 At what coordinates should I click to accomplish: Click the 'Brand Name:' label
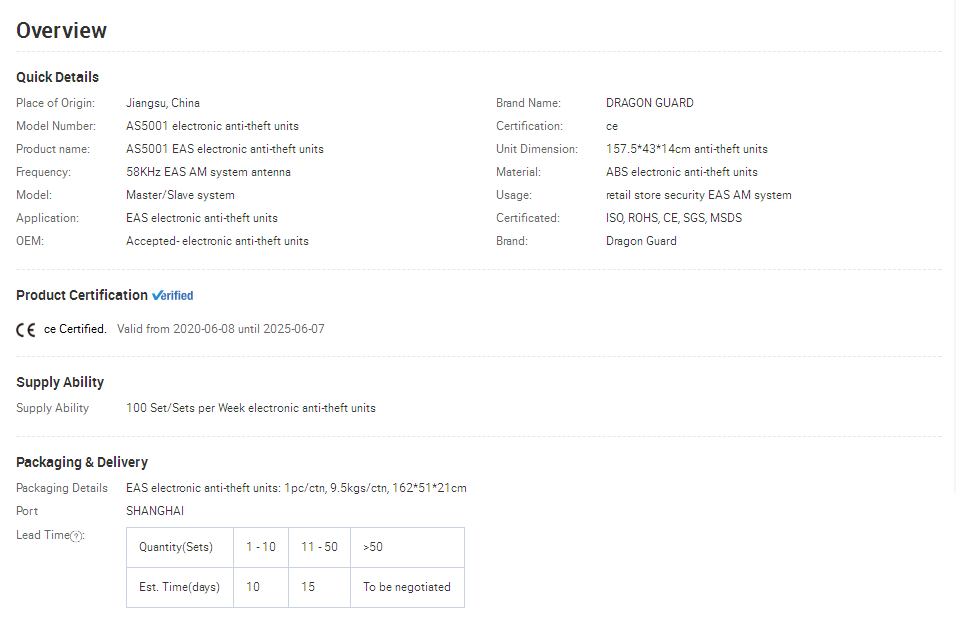click(x=529, y=103)
